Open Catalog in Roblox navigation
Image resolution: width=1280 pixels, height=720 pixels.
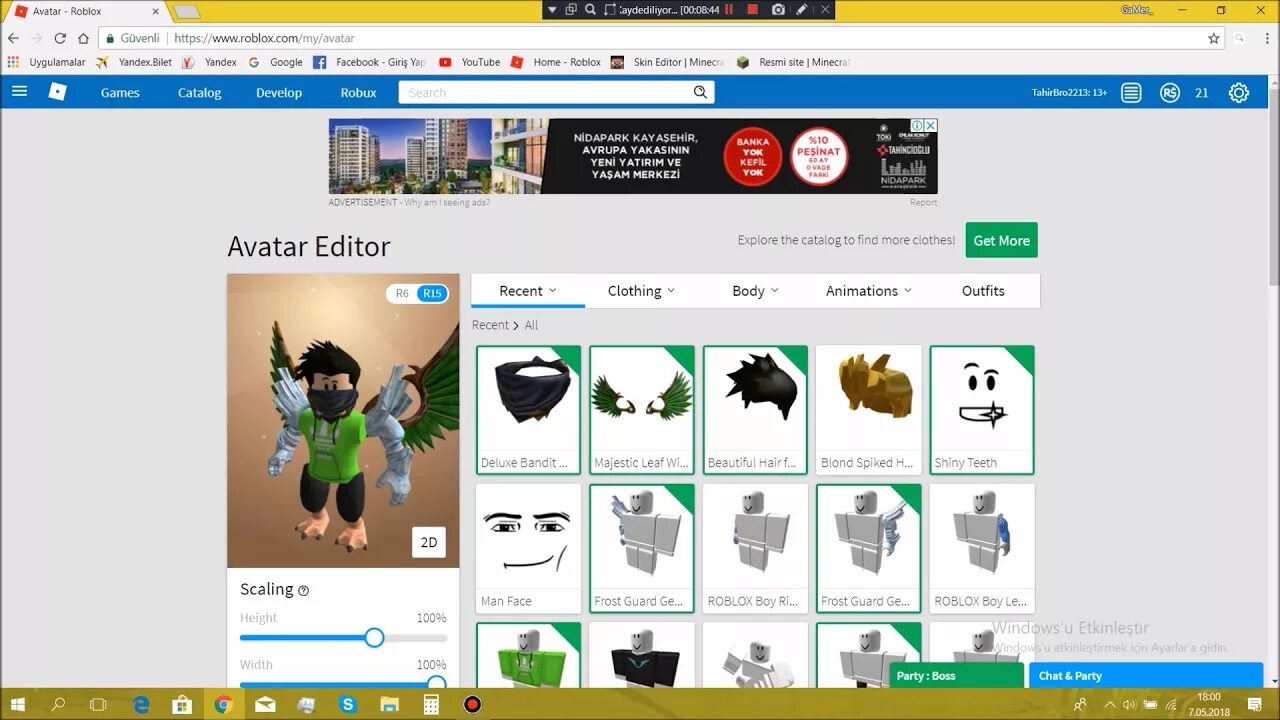coord(199,93)
